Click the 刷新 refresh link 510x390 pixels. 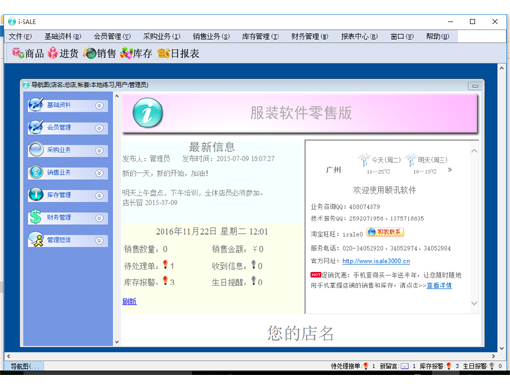[x=129, y=301]
